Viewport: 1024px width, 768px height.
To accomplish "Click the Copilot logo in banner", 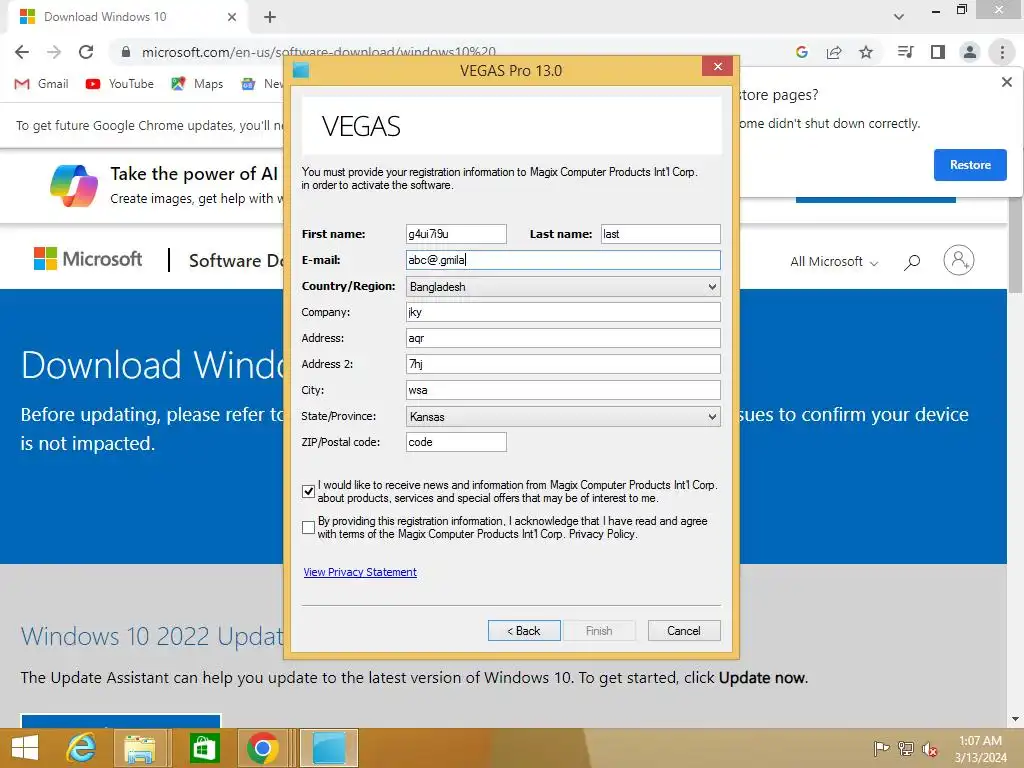I will 74,185.
